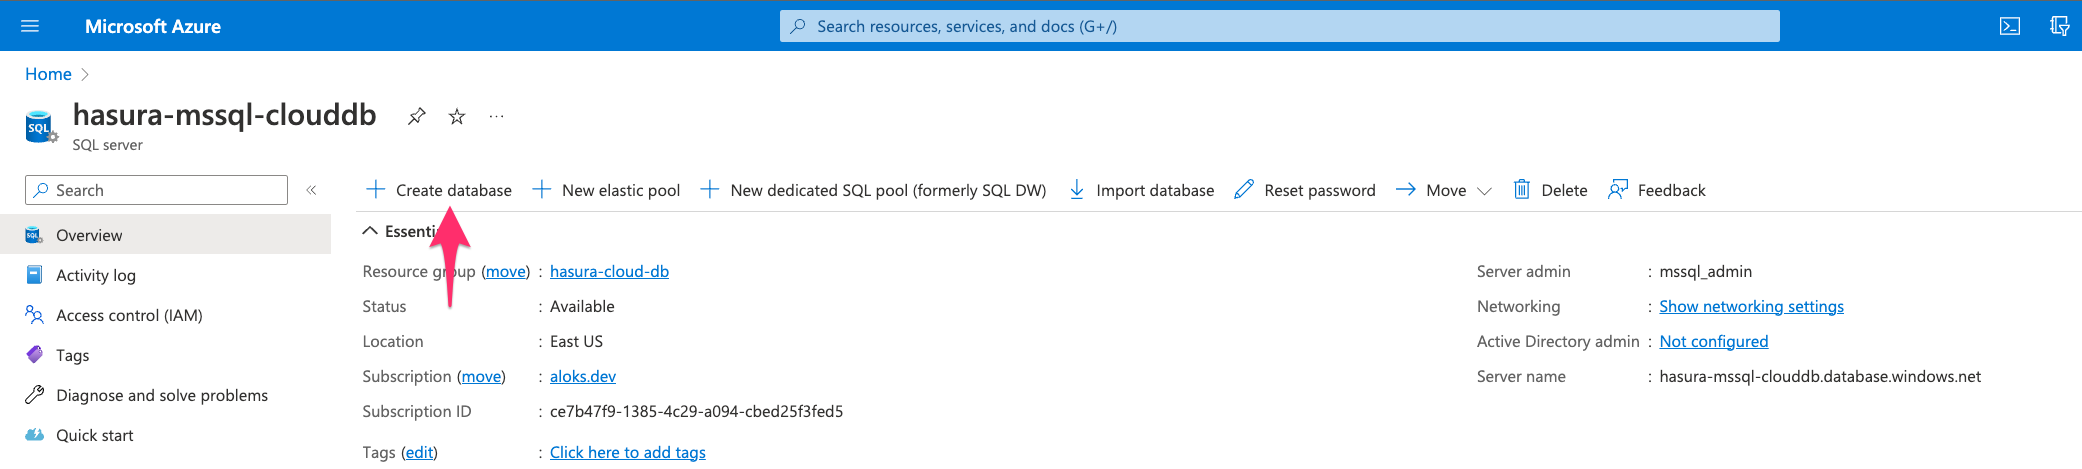Open the aloks.dev subscription link
Viewport: 2082px width, 469px height.
pos(583,376)
